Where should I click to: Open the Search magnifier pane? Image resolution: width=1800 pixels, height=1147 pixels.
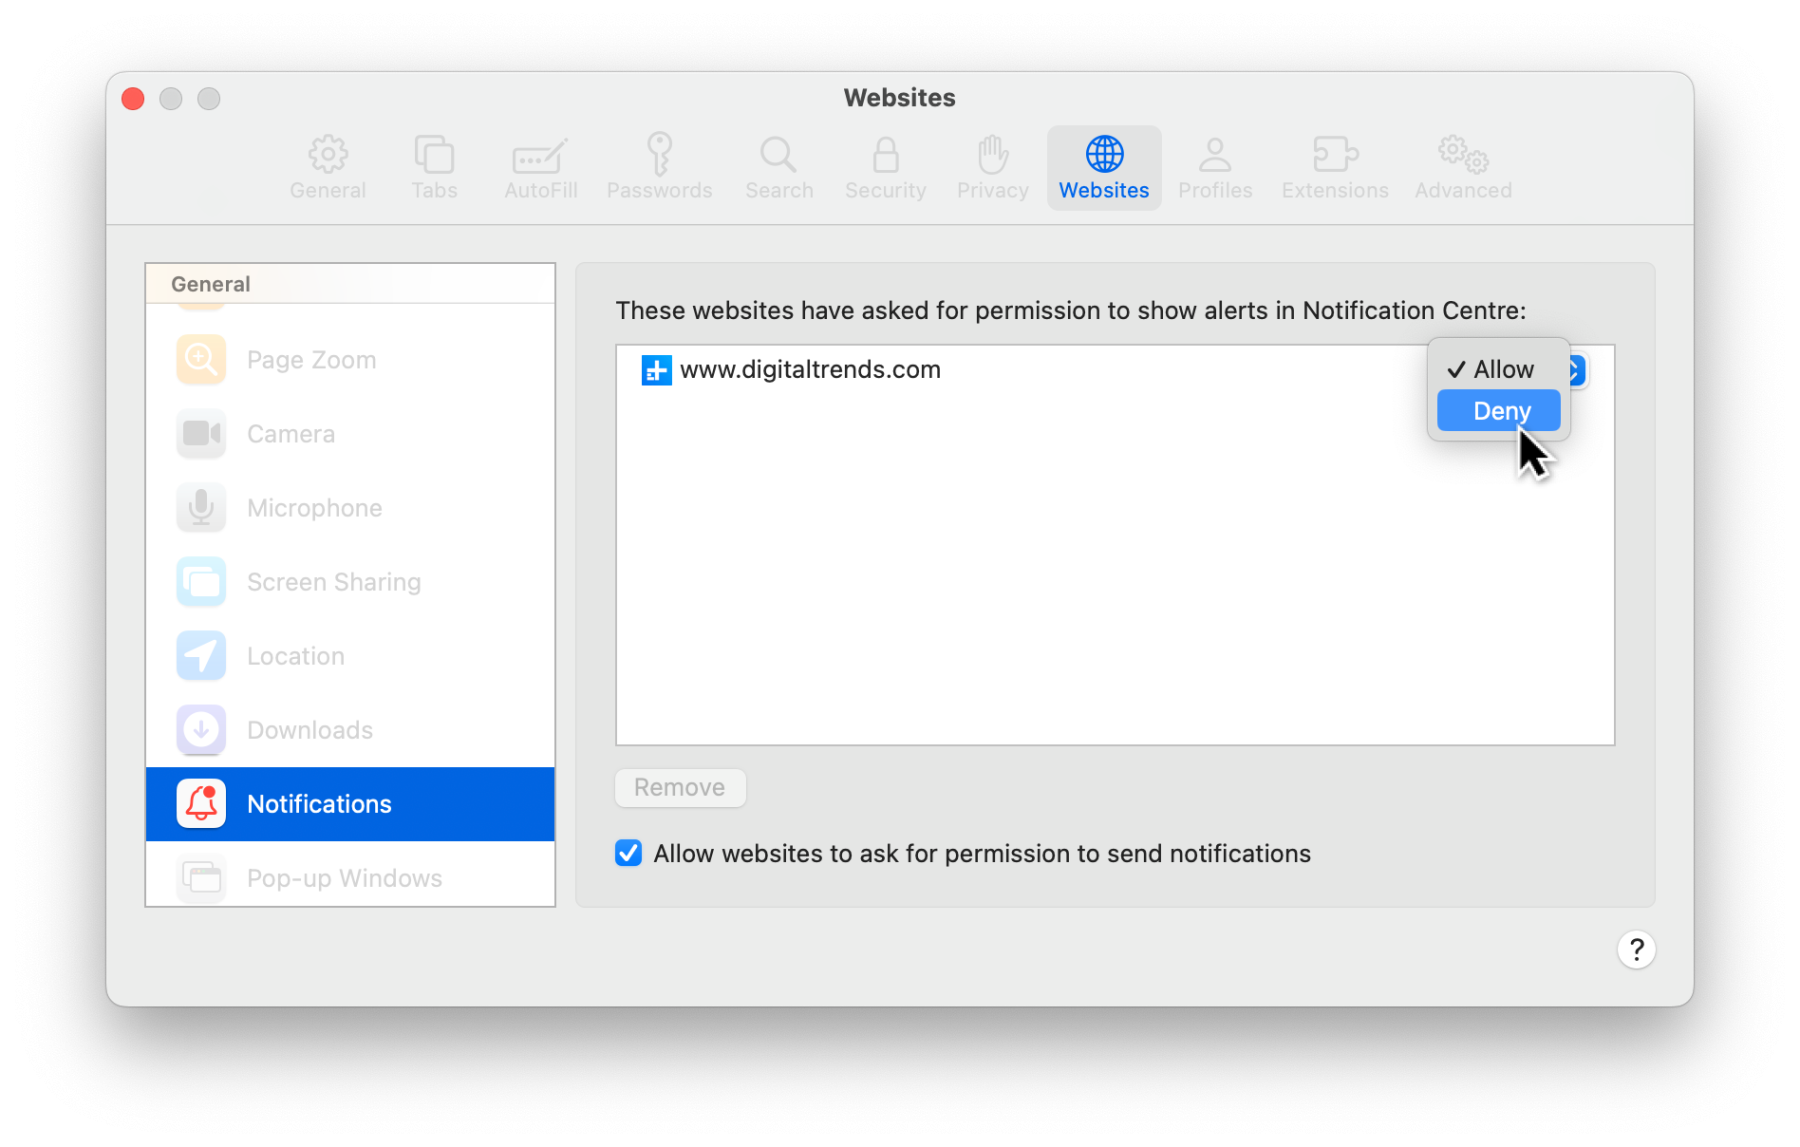(x=778, y=167)
